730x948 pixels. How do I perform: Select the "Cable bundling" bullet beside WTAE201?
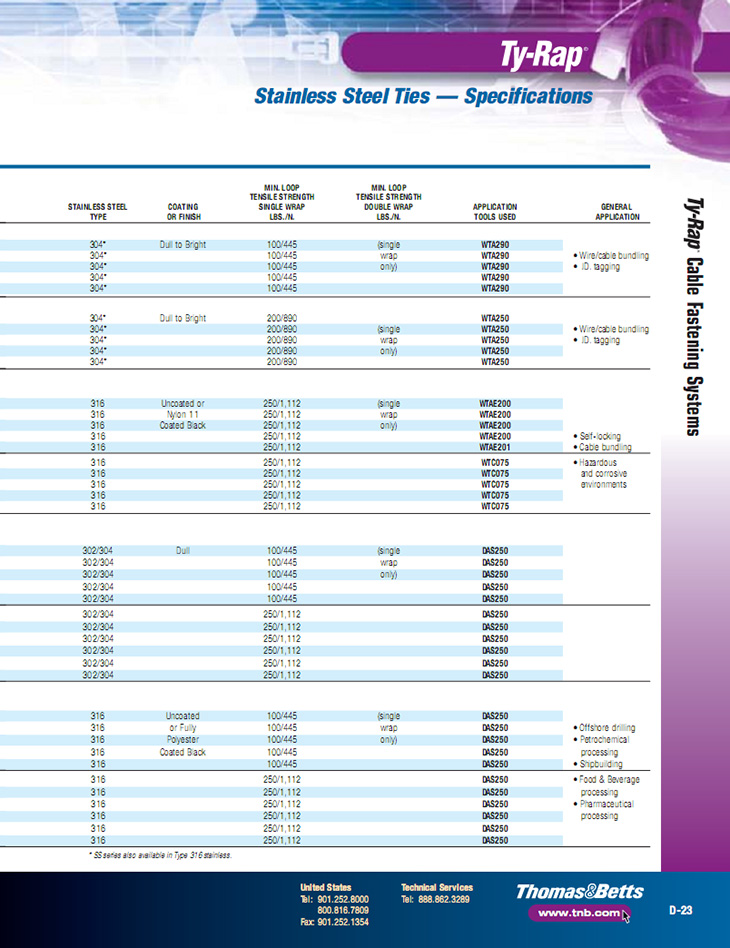(602, 447)
